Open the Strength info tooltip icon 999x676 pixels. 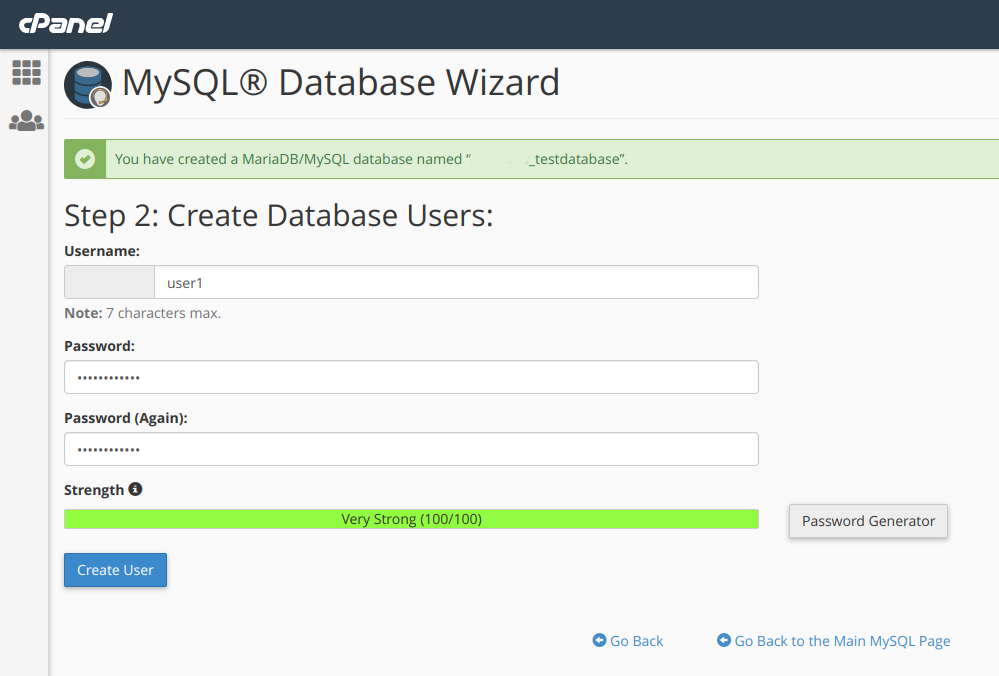tap(136, 489)
